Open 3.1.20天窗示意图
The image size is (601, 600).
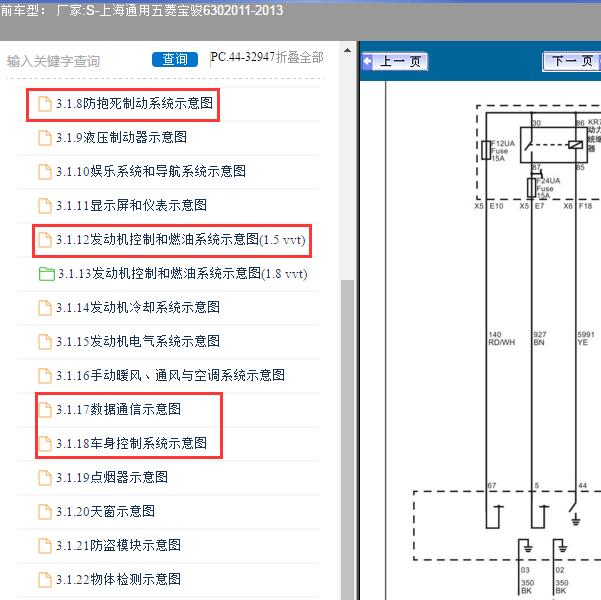[105, 511]
